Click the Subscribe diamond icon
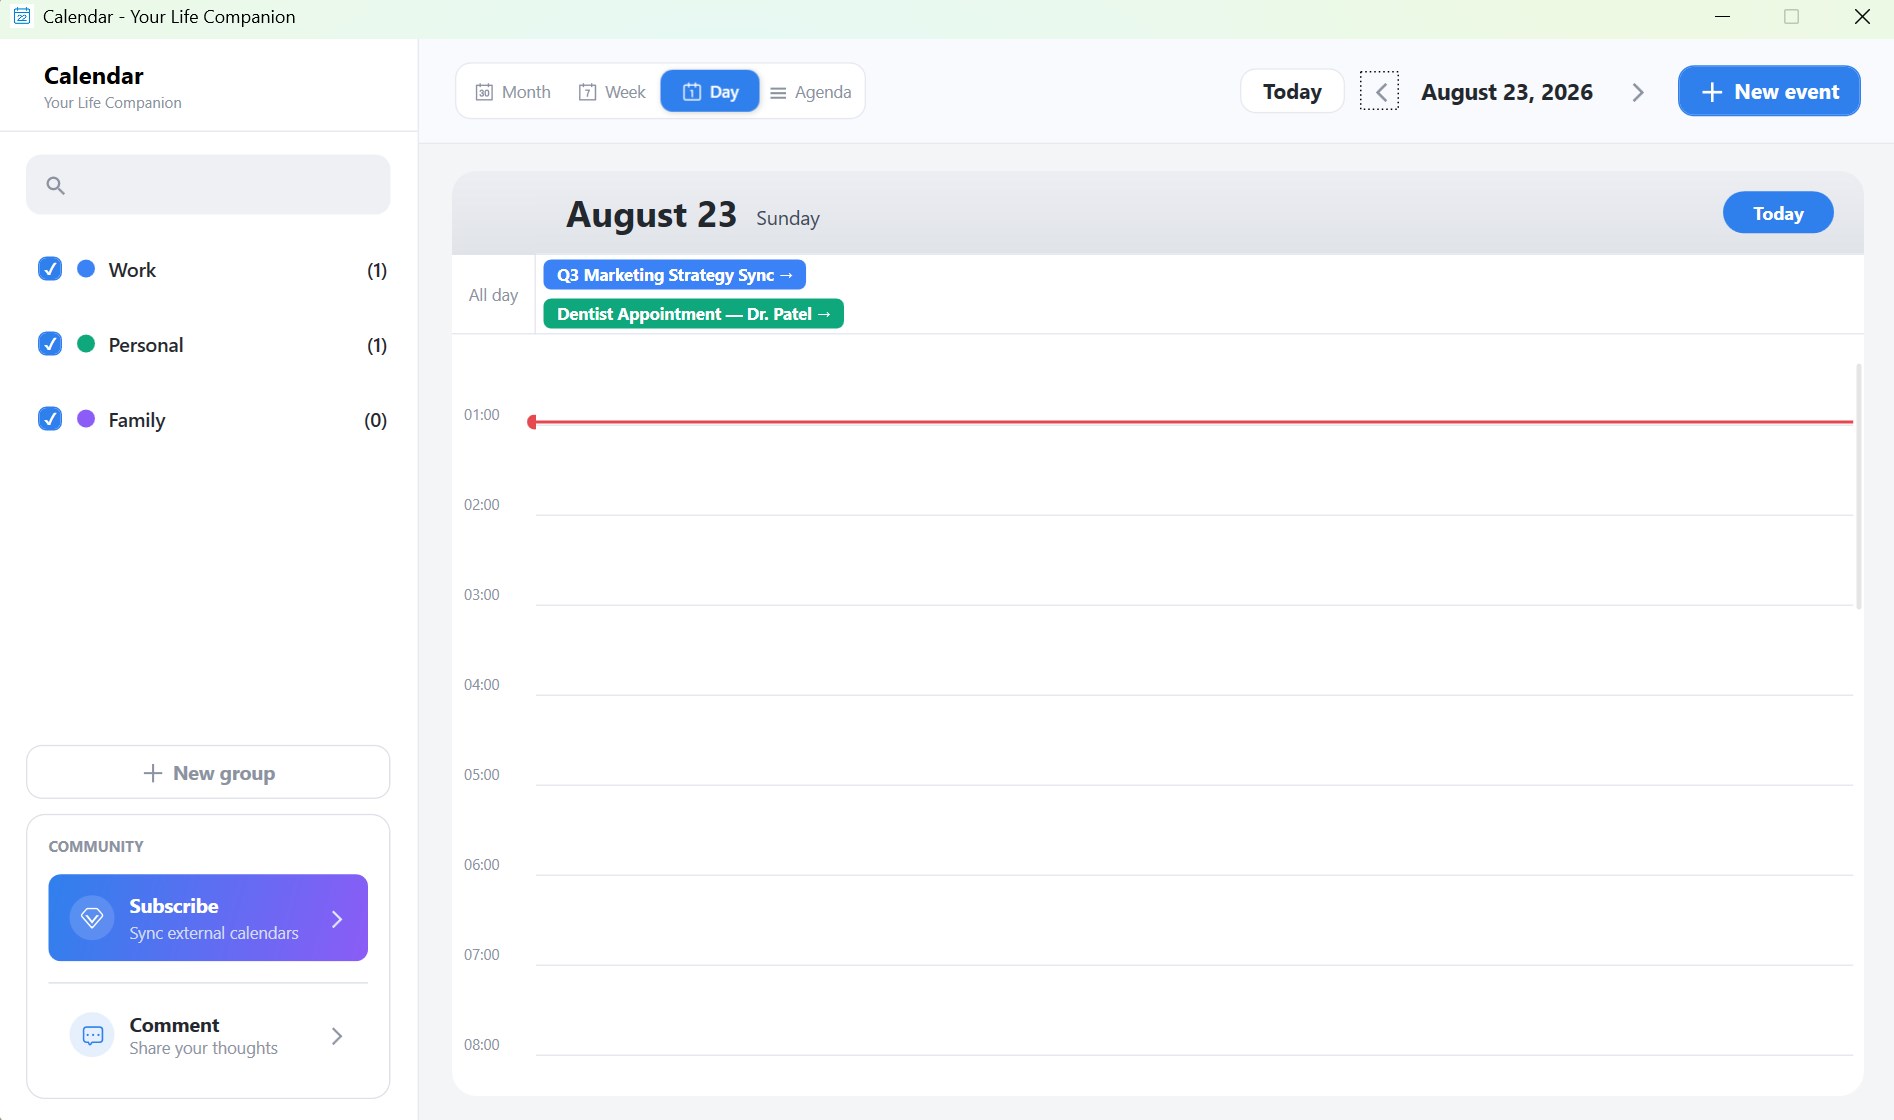This screenshot has height=1120, width=1894. 92,918
